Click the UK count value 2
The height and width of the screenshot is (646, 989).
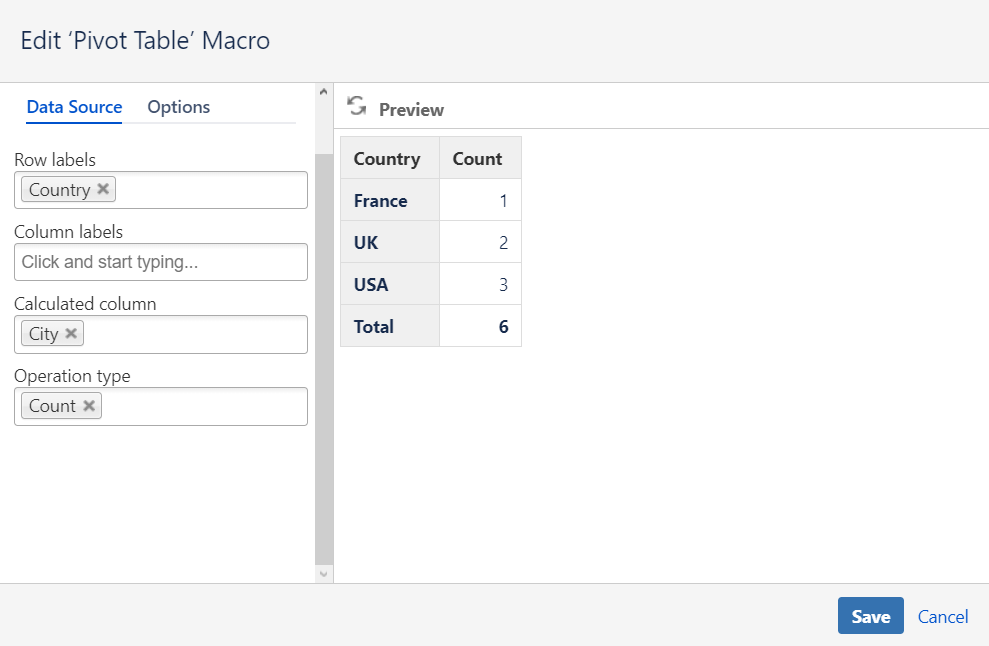click(x=504, y=241)
